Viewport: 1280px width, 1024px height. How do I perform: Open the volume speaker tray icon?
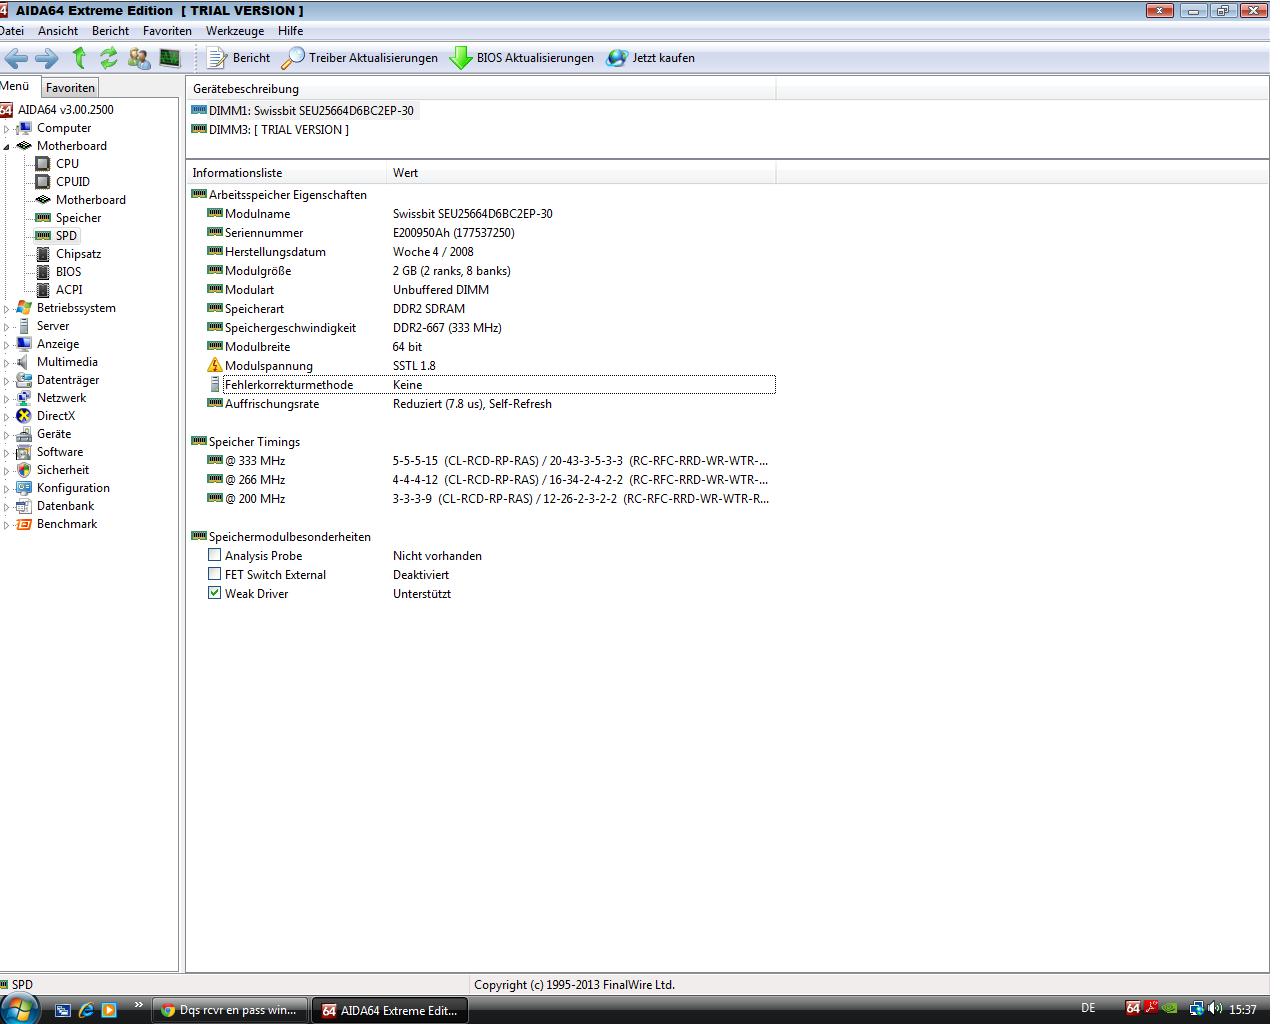coord(1214,1008)
